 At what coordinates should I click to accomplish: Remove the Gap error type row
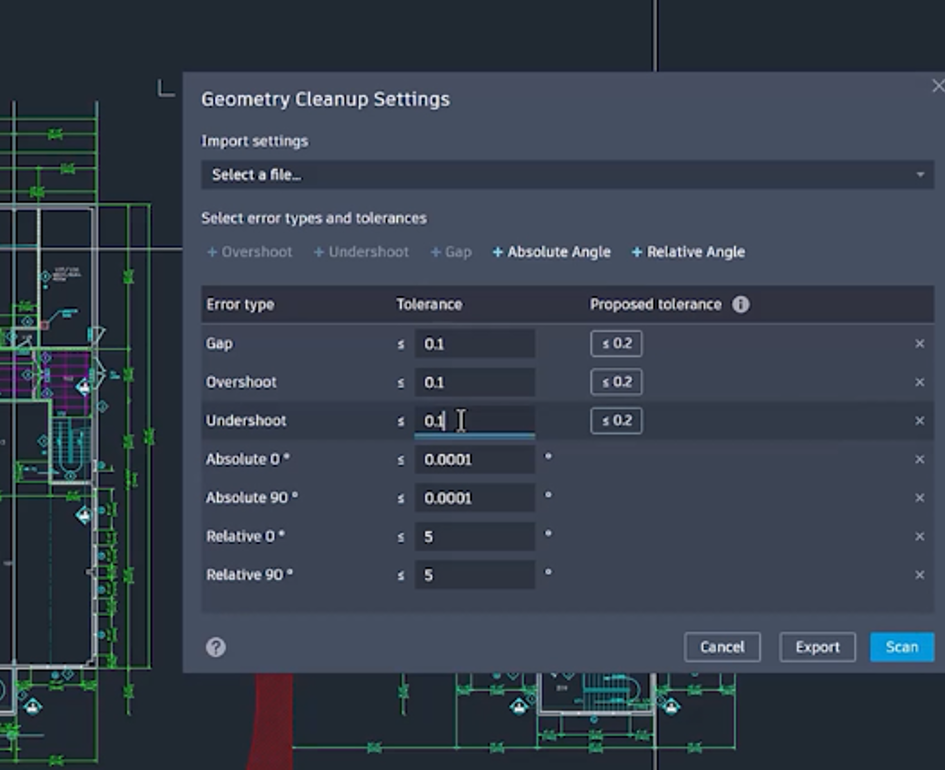(x=919, y=344)
